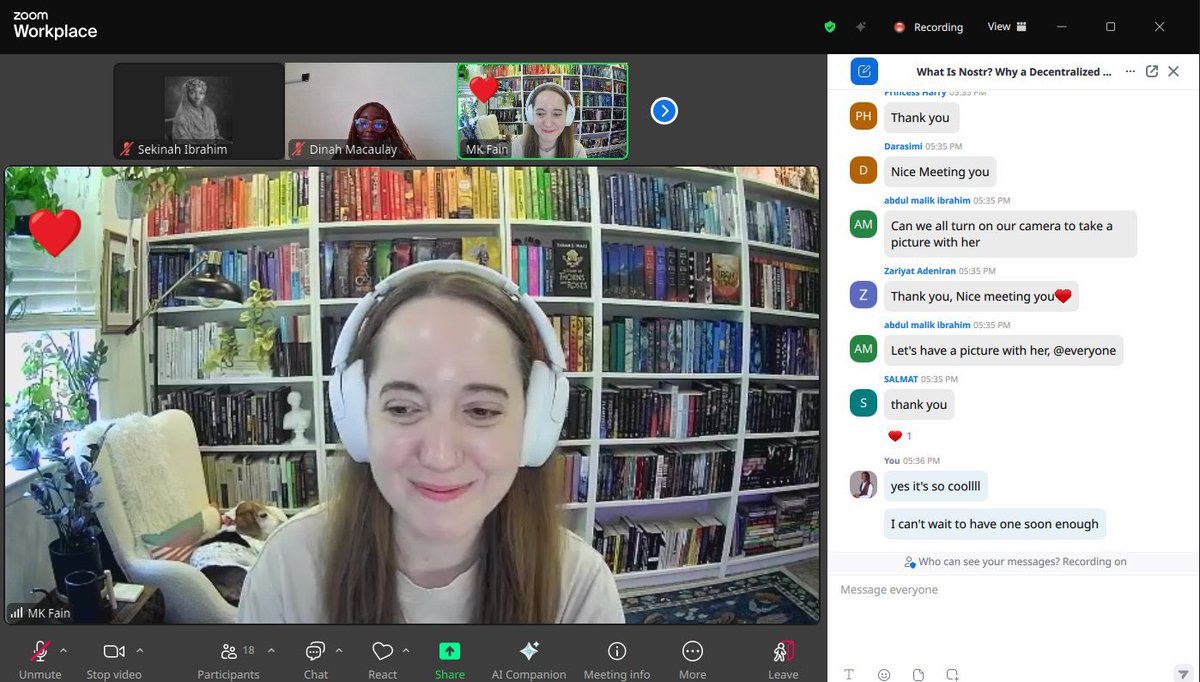Click the message 'Nice Meeting you'
1200x682 pixels.
point(940,171)
